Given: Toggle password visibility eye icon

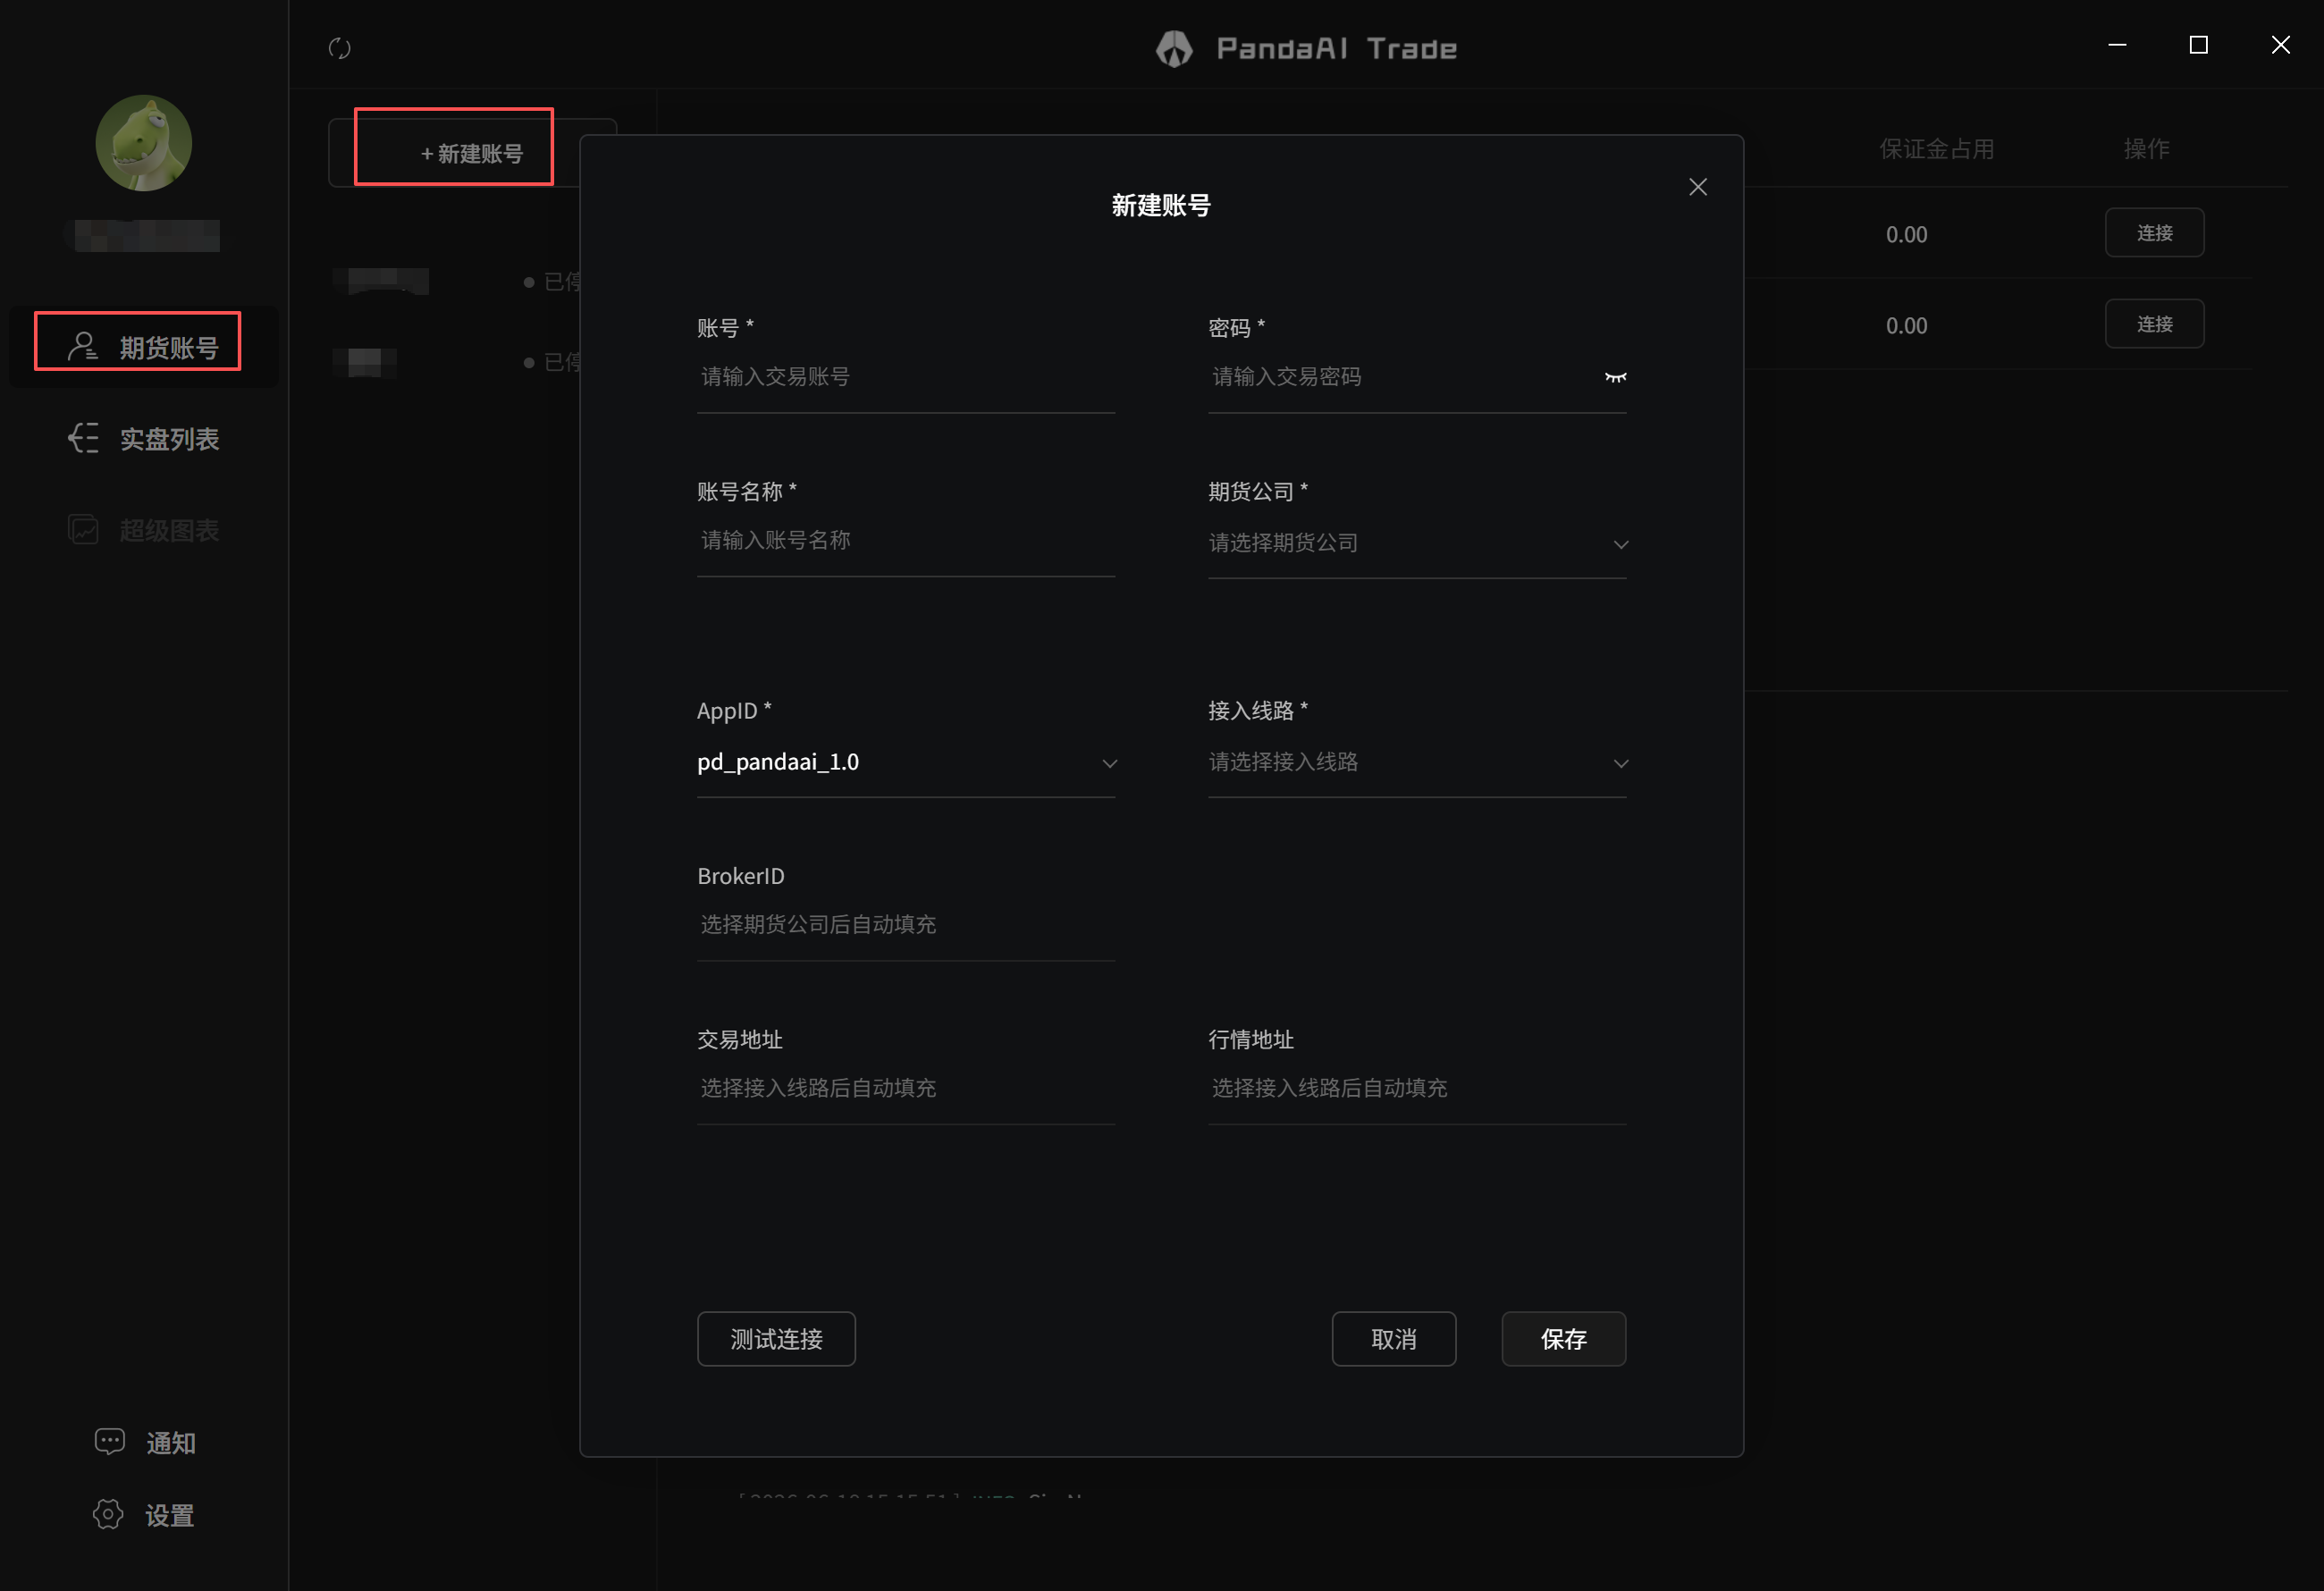Looking at the screenshot, I should 1615,377.
